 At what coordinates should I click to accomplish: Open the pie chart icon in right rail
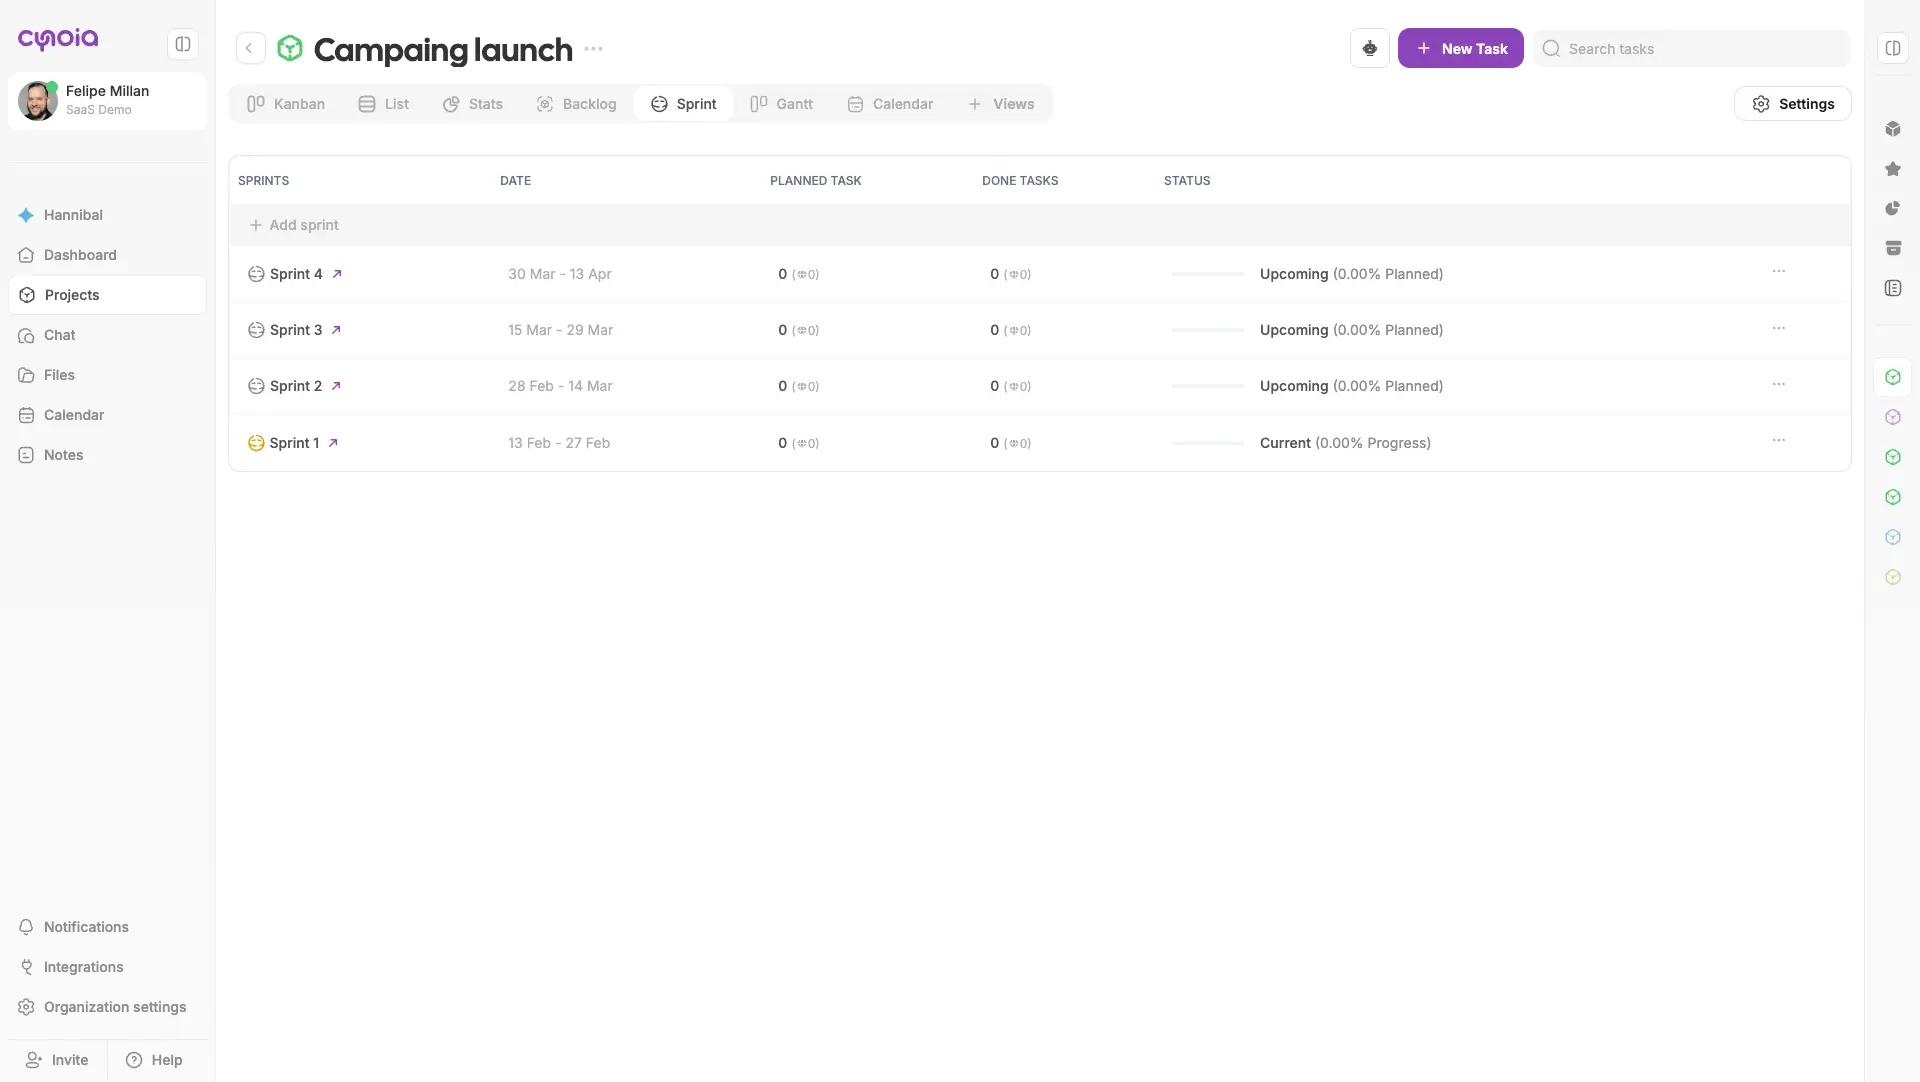[1892, 209]
